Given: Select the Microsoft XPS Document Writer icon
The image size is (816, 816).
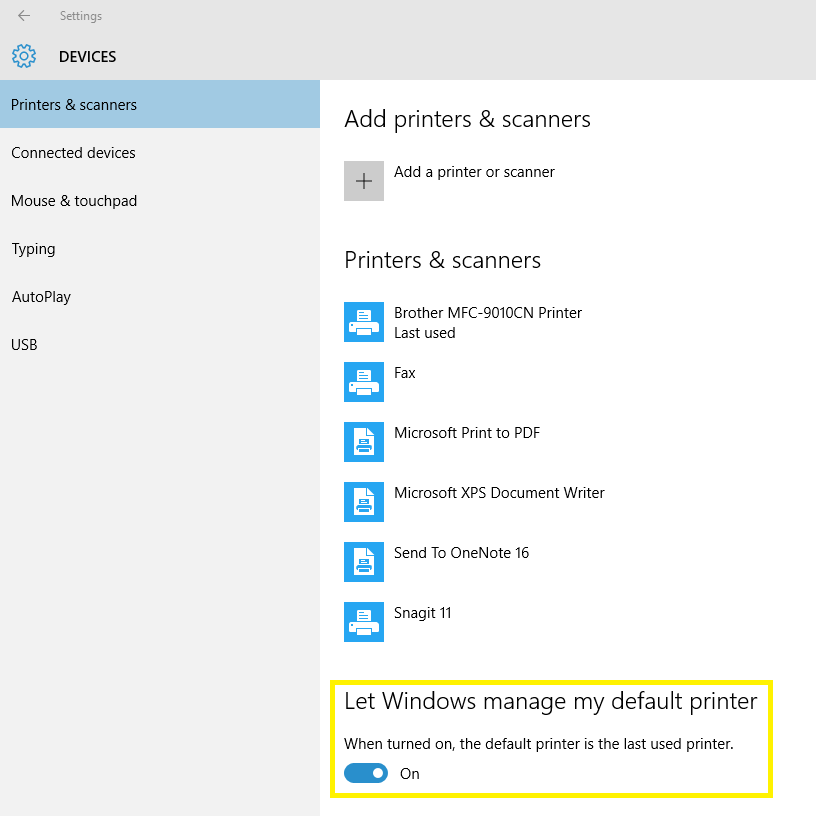Looking at the screenshot, I should click(x=364, y=502).
